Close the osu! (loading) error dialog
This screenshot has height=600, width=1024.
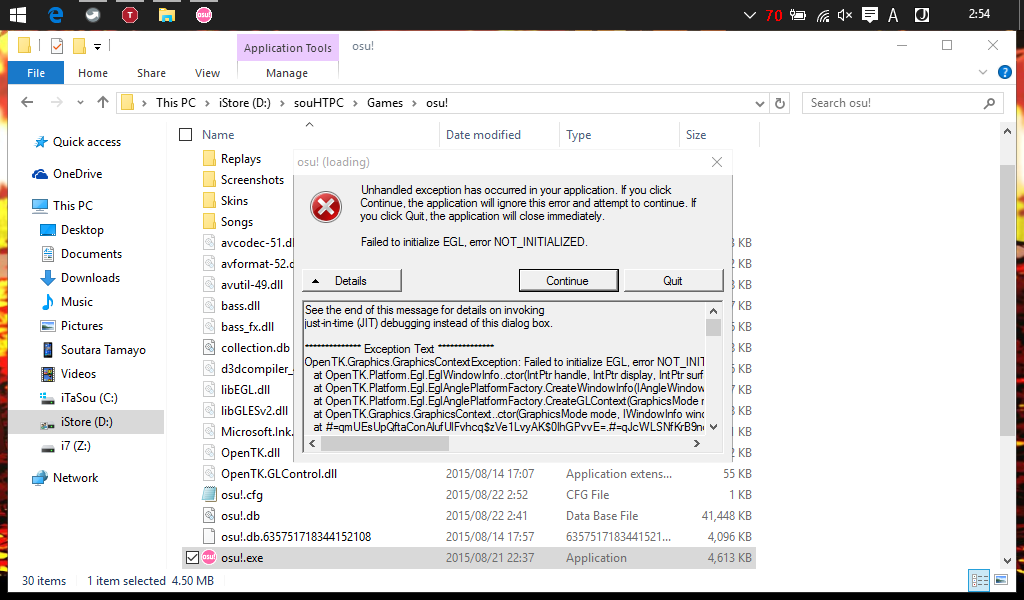[716, 162]
